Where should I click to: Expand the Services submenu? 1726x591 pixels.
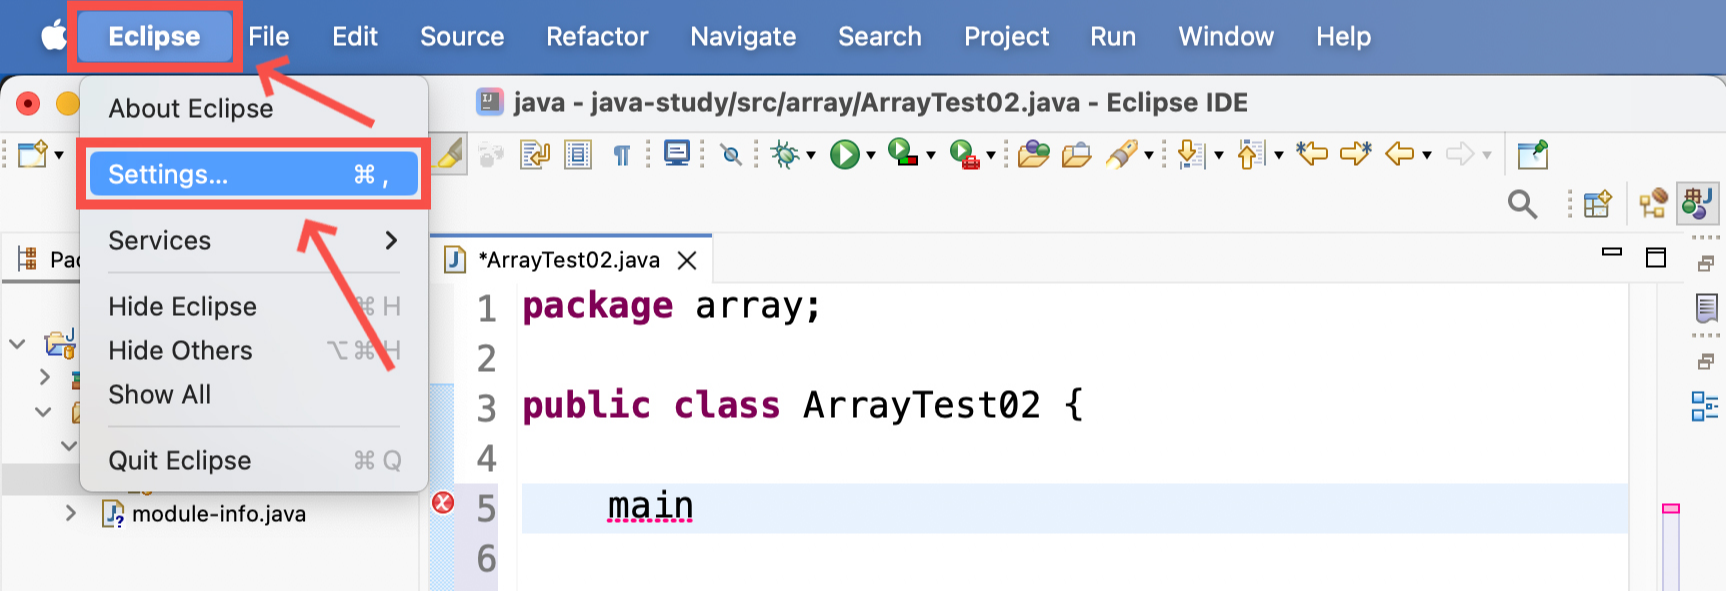(x=254, y=240)
